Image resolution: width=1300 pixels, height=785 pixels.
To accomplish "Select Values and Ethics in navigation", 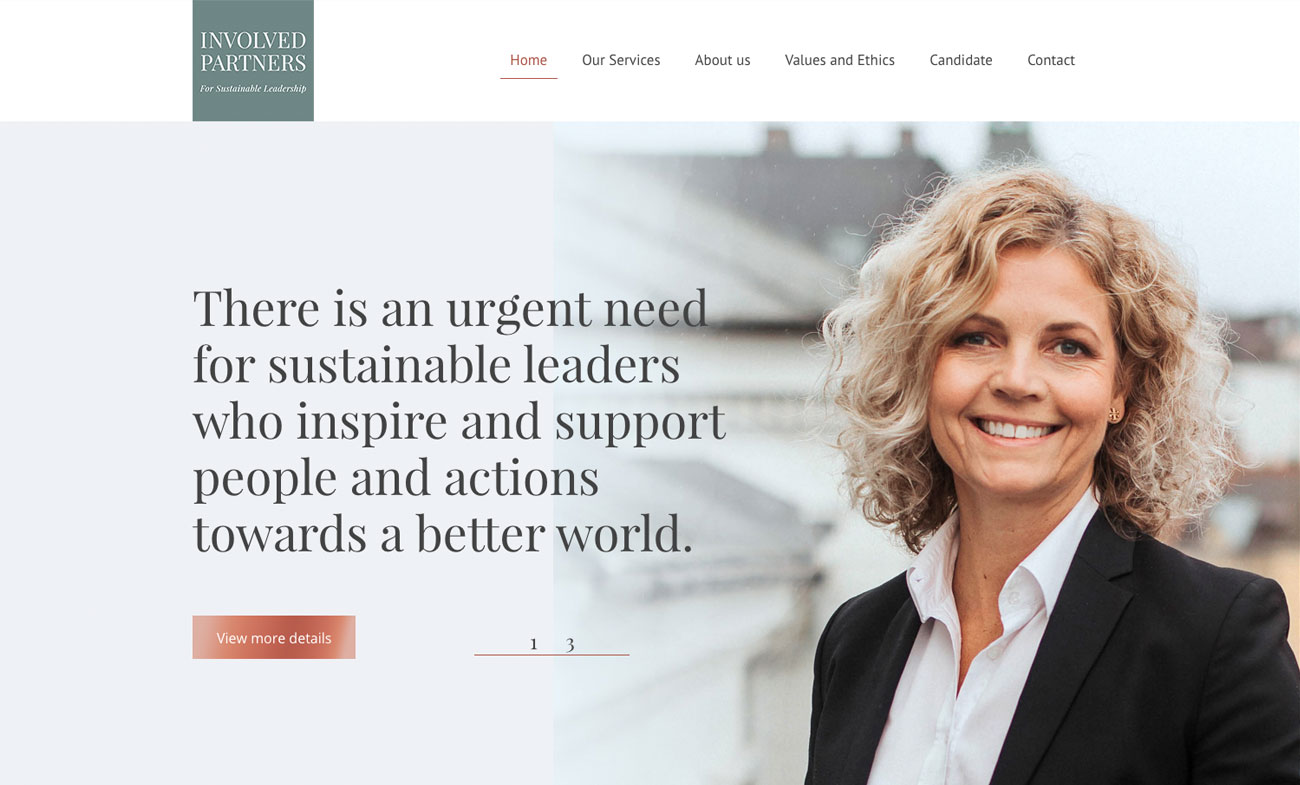I will point(840,60).
